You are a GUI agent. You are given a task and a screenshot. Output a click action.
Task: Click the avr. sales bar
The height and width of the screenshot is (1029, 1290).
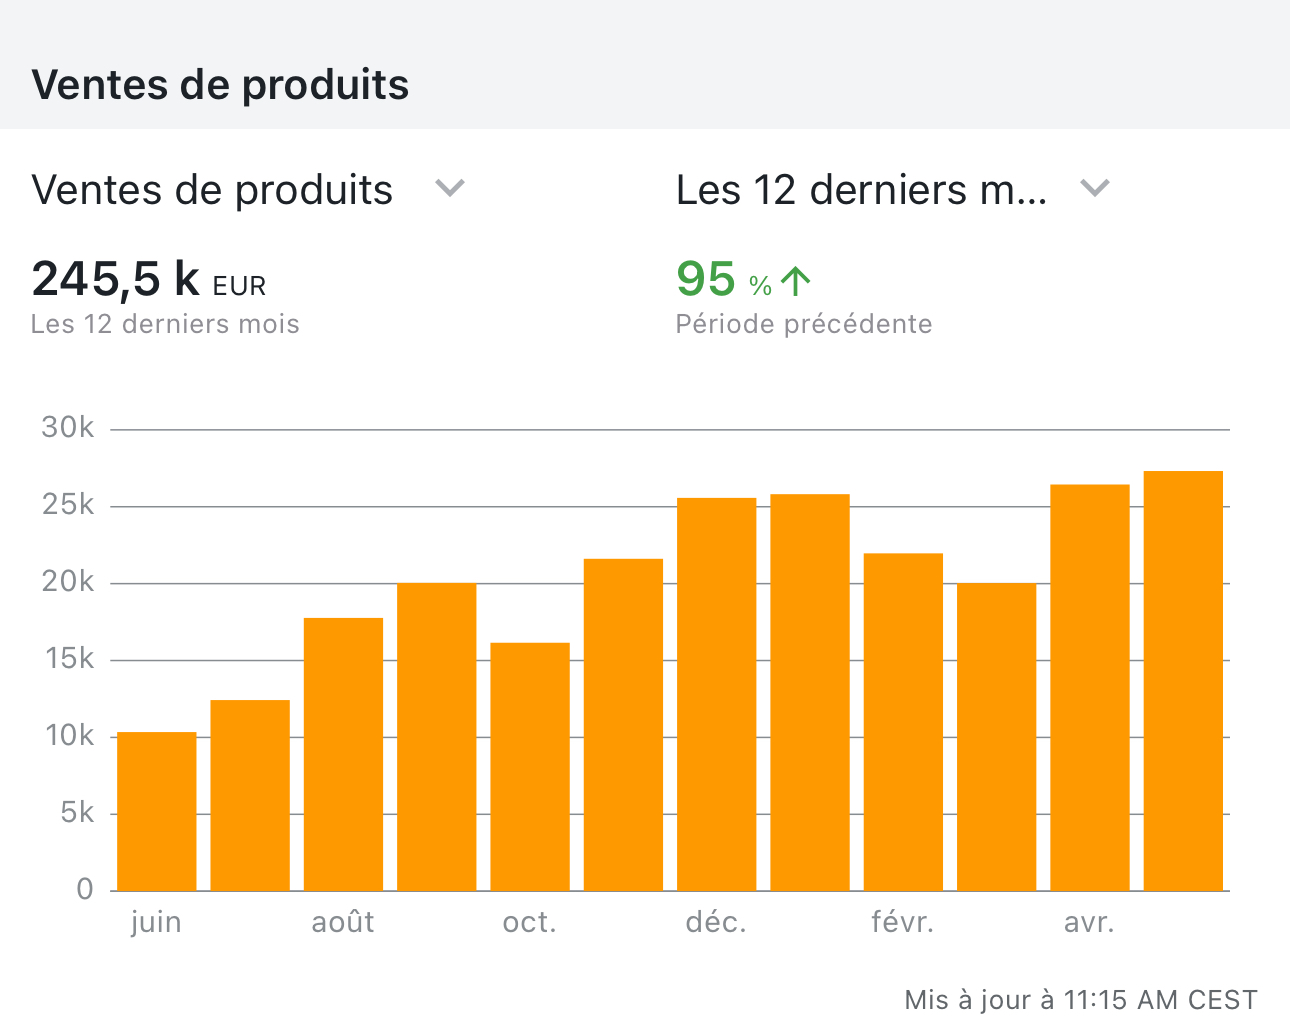(x=1090, y=688)
